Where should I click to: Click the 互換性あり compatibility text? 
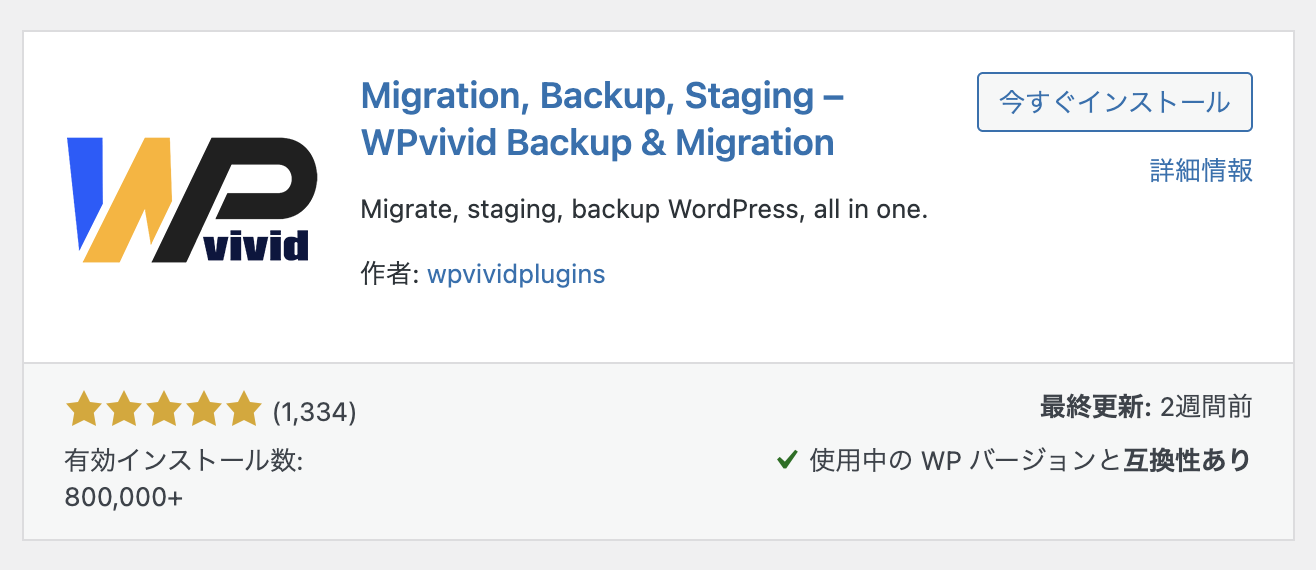[1187, 460]
